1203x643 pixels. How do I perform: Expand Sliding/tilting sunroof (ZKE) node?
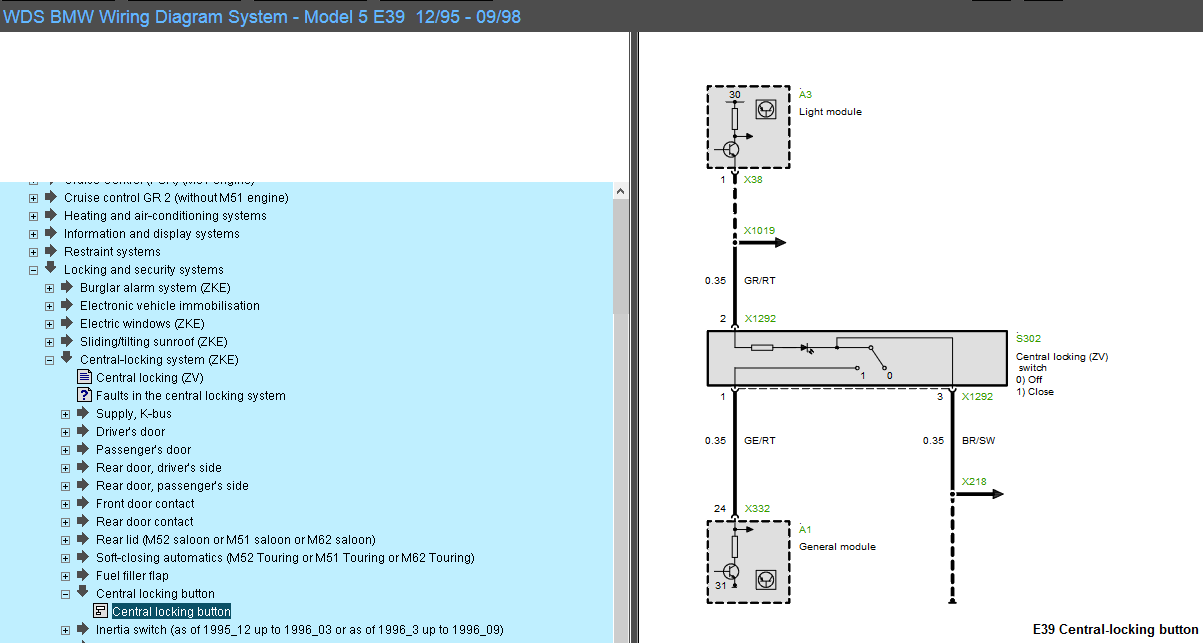click(x=49, y=342)
